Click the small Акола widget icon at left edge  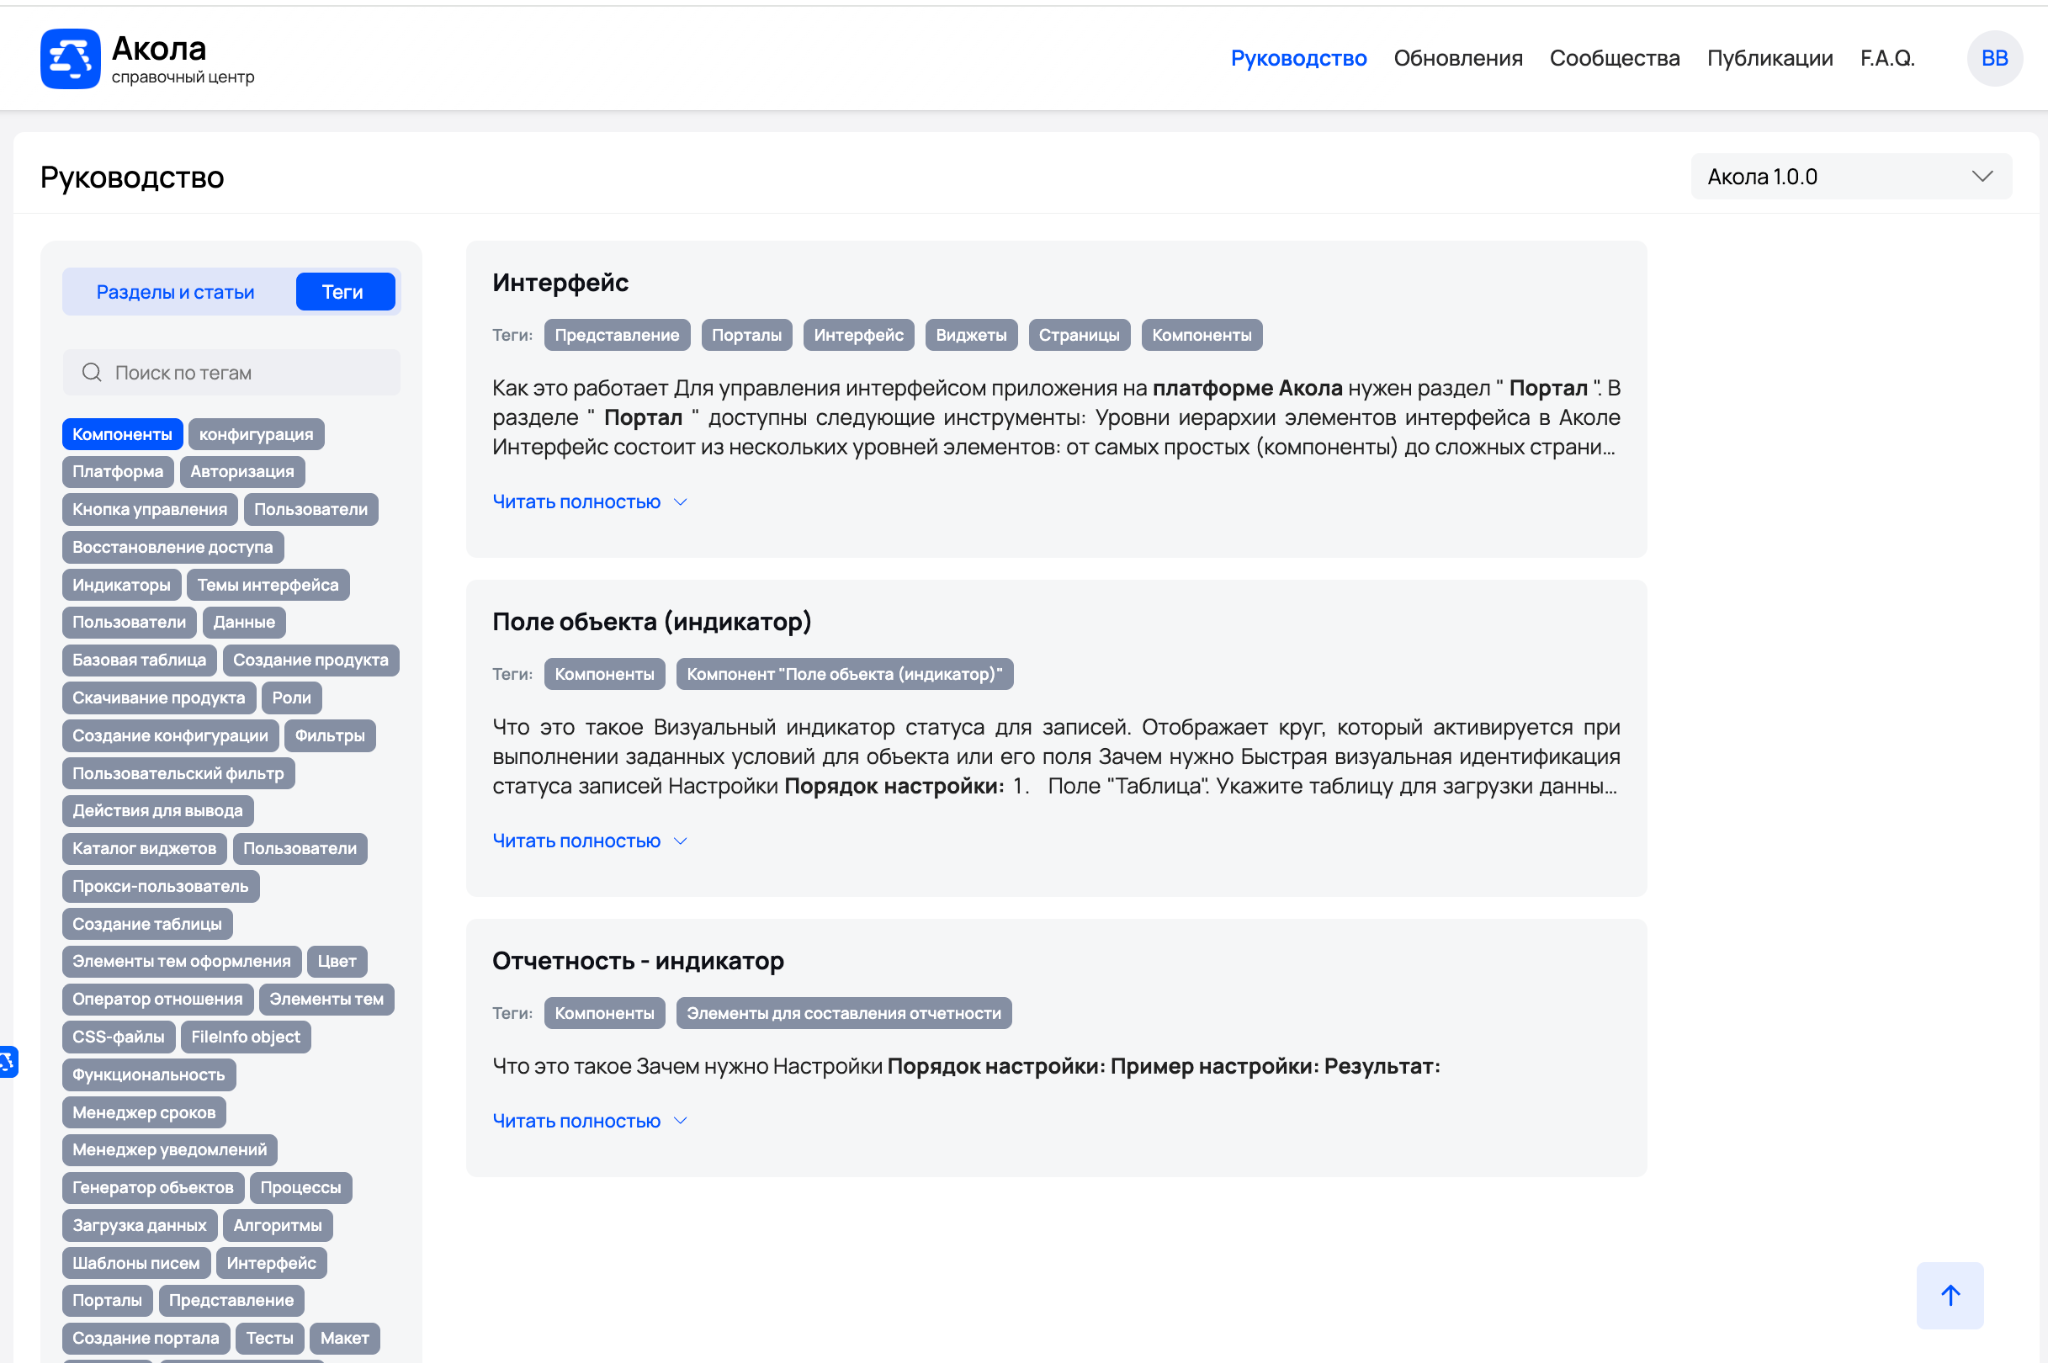[x=8, y=1061]
